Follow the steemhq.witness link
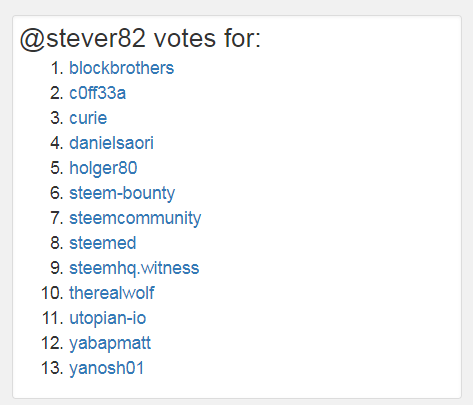The image size is (473, 405). (134, 268)
